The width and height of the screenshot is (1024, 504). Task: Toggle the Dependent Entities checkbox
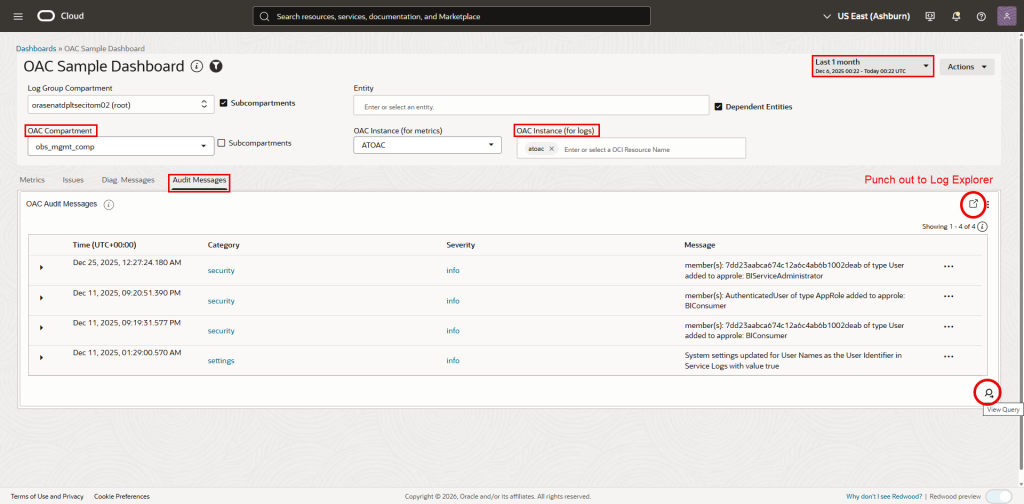[x=718, y=105]
